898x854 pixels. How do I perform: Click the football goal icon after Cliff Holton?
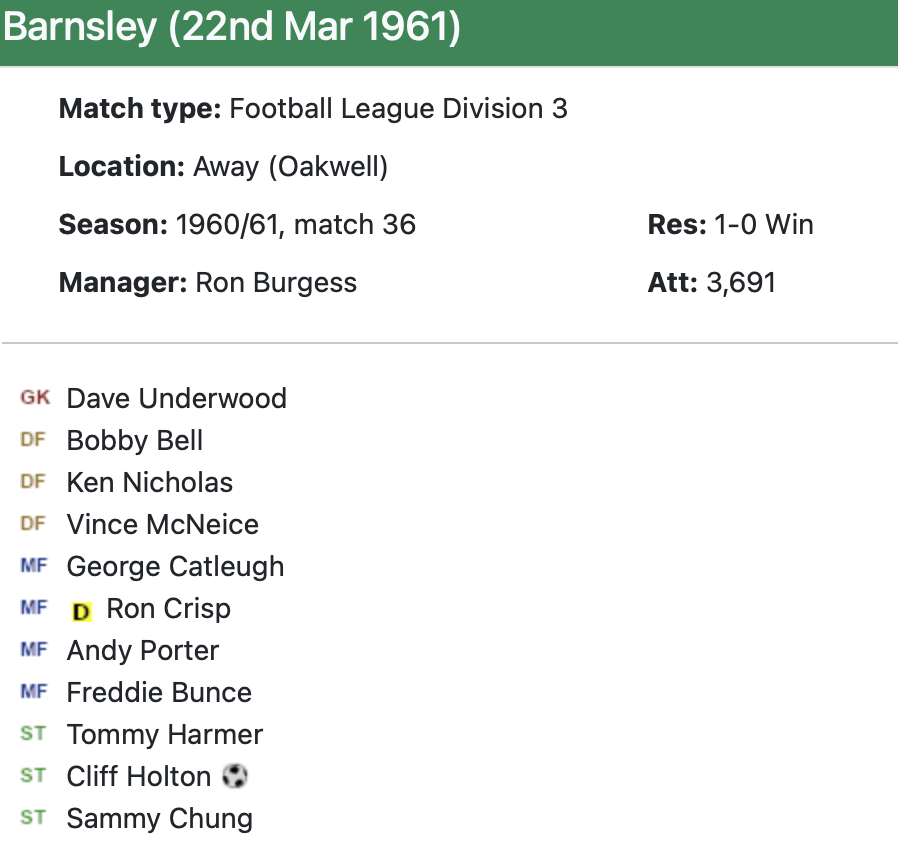pyautogui.click(x=235, y=776)
